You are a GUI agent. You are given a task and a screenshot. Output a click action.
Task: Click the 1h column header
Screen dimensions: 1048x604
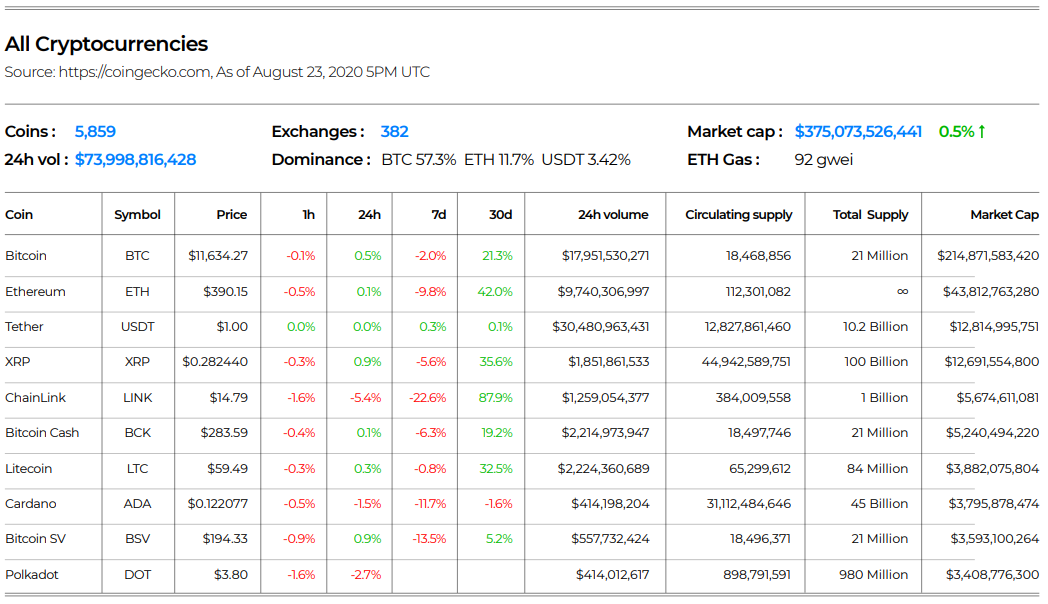[309, 214]
